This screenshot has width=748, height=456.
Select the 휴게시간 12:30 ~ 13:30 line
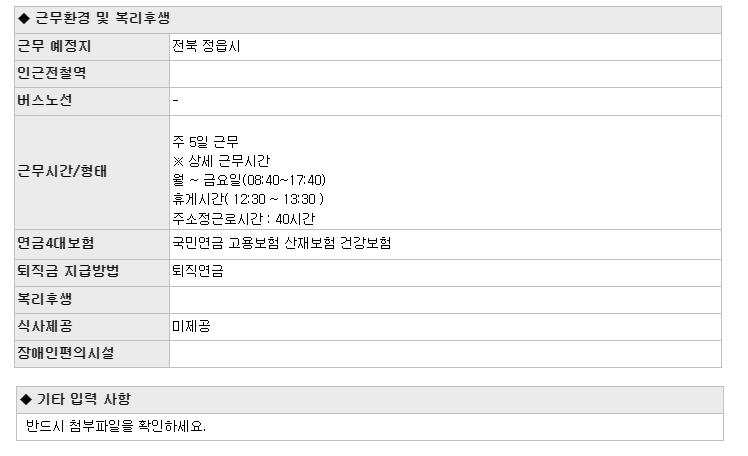click(248, 199)
